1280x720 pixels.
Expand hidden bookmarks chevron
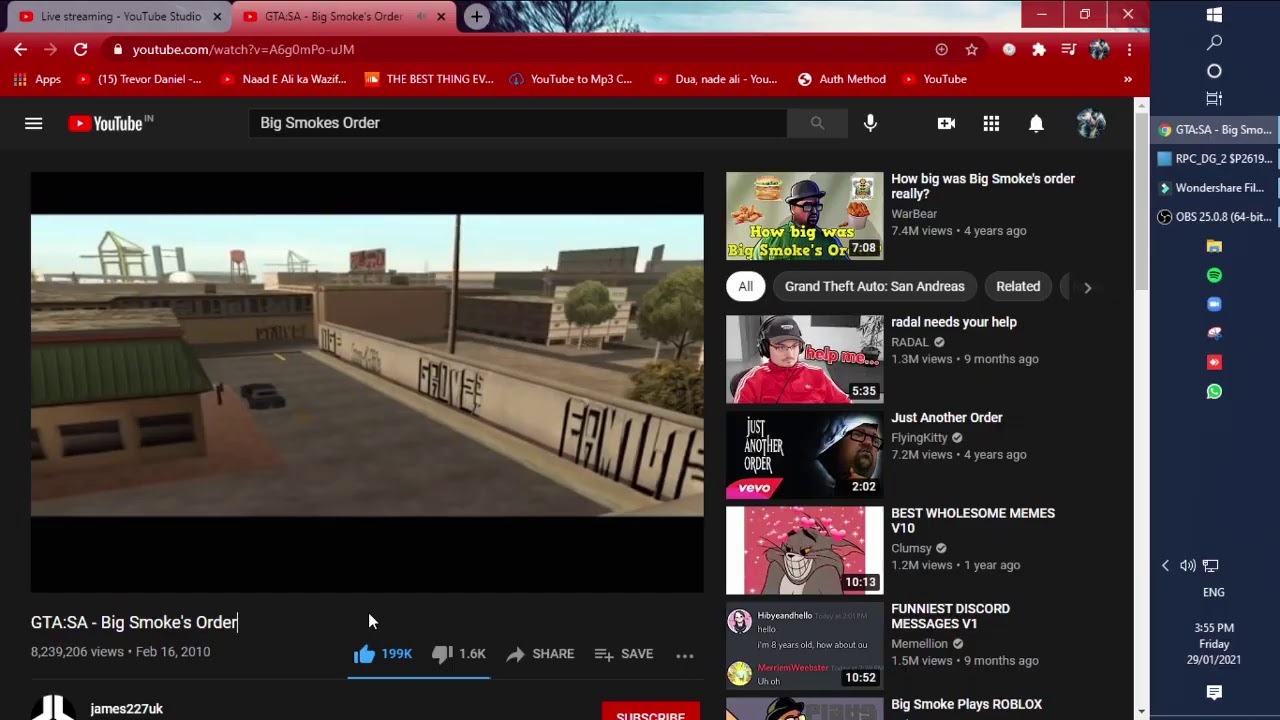(1128, 79)
